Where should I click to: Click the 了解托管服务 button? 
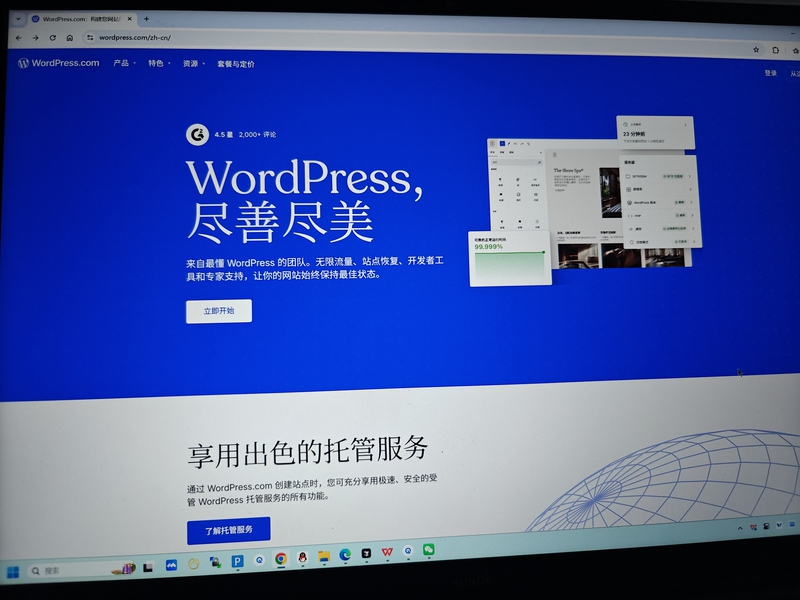(228, 529)
